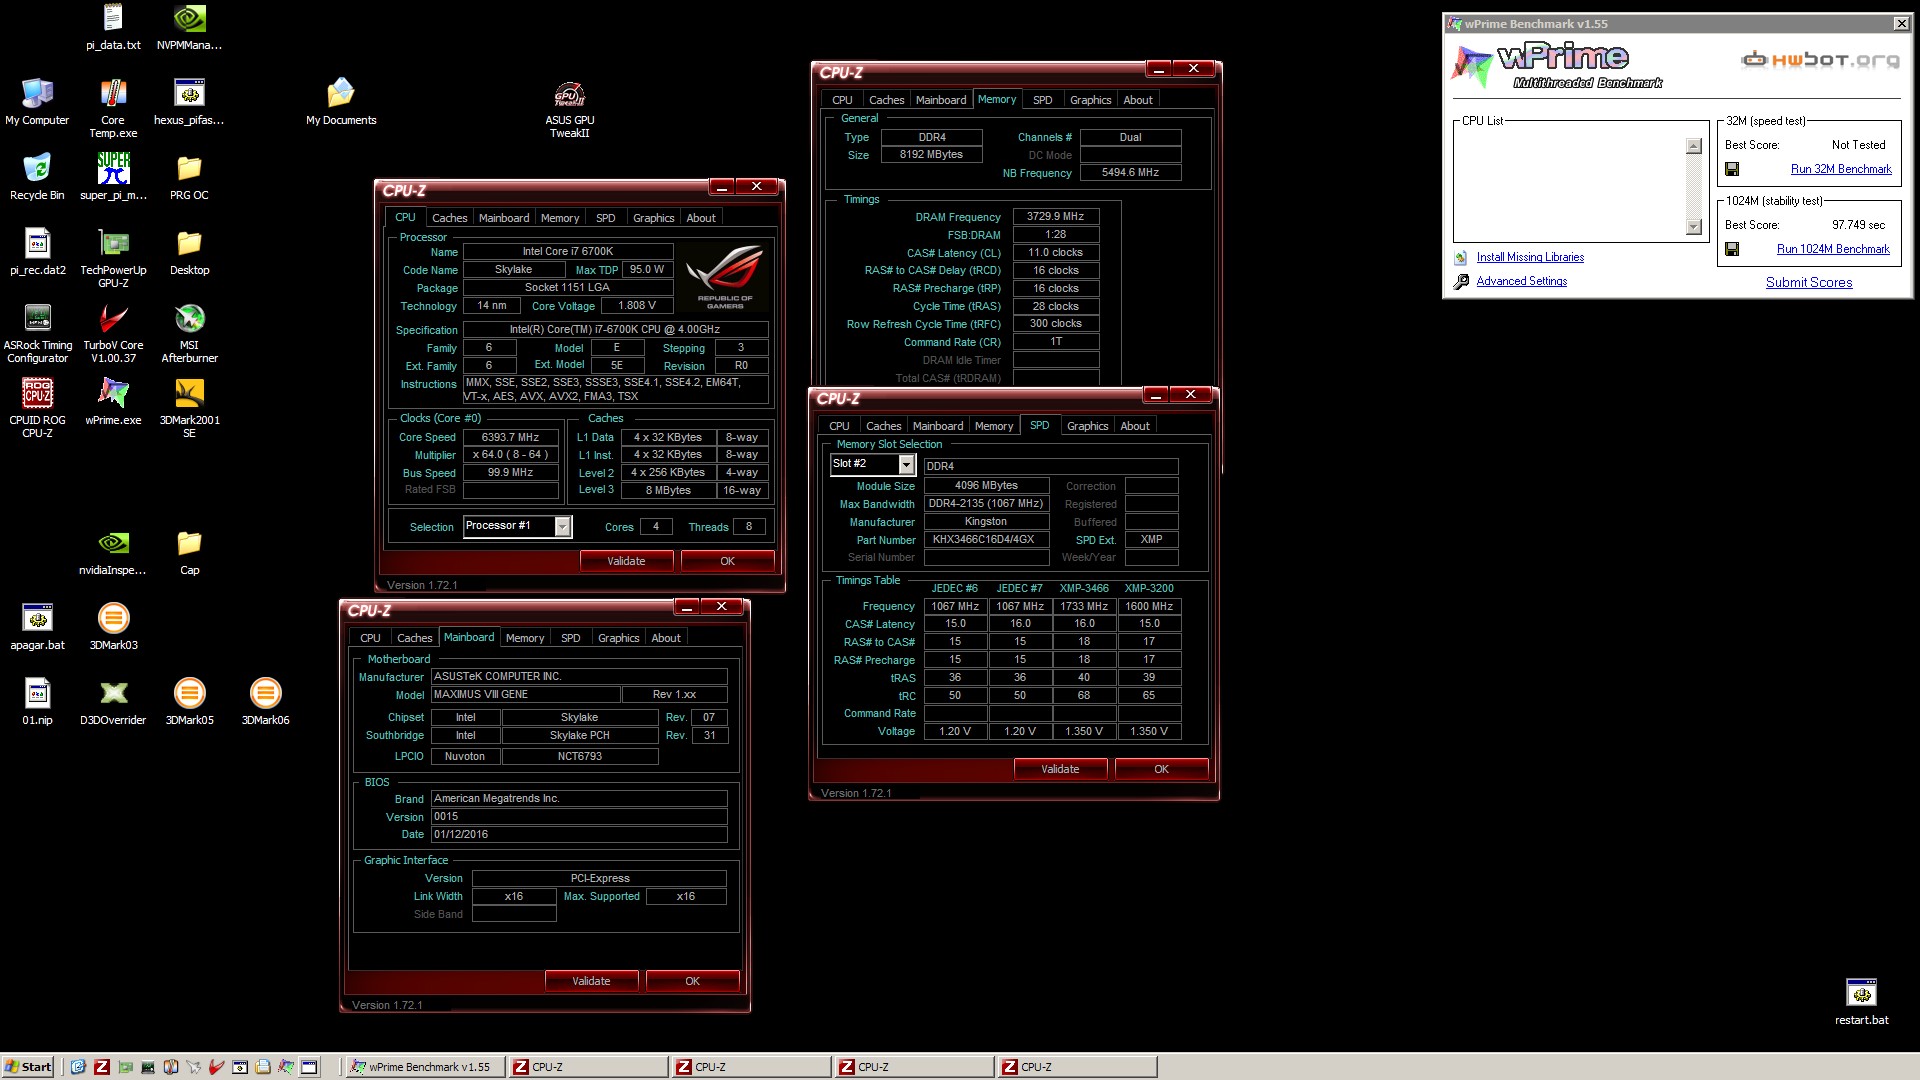The height and width of the screenshot is (1080, 1920).
Task: Open pi_rec.dat2 file icon
Action: click(37, 251)
